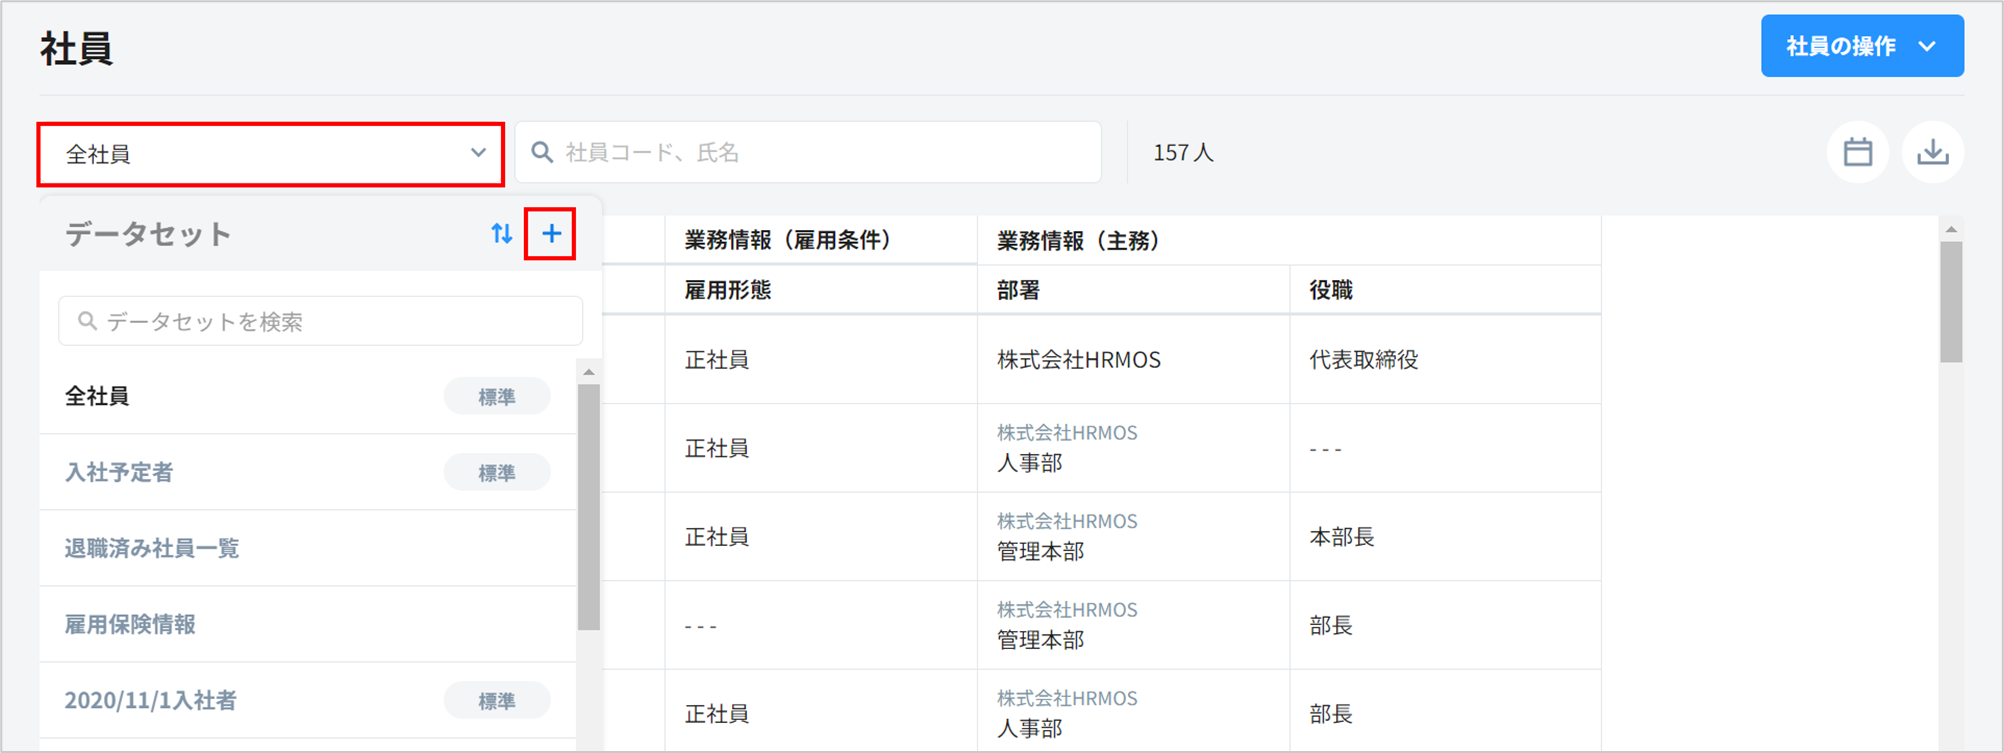Click the 役職 column header
This screenshot has height=753, width=2004.
pos(1331,290)
